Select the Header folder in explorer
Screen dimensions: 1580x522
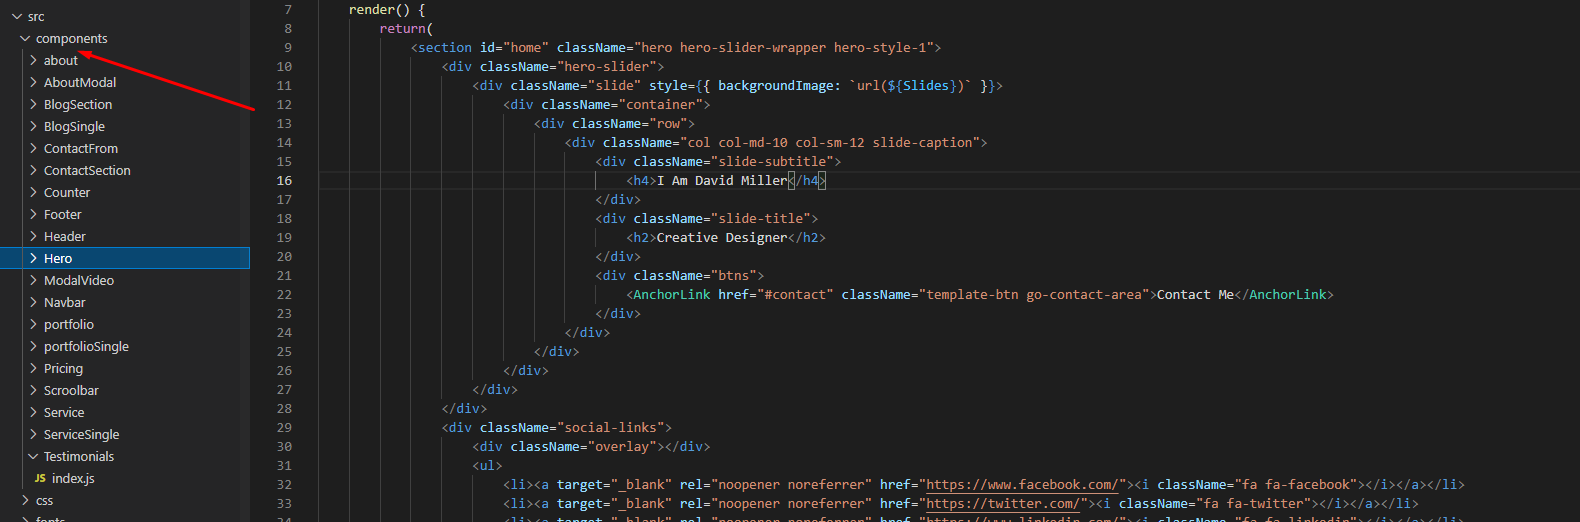coord(64,237)
